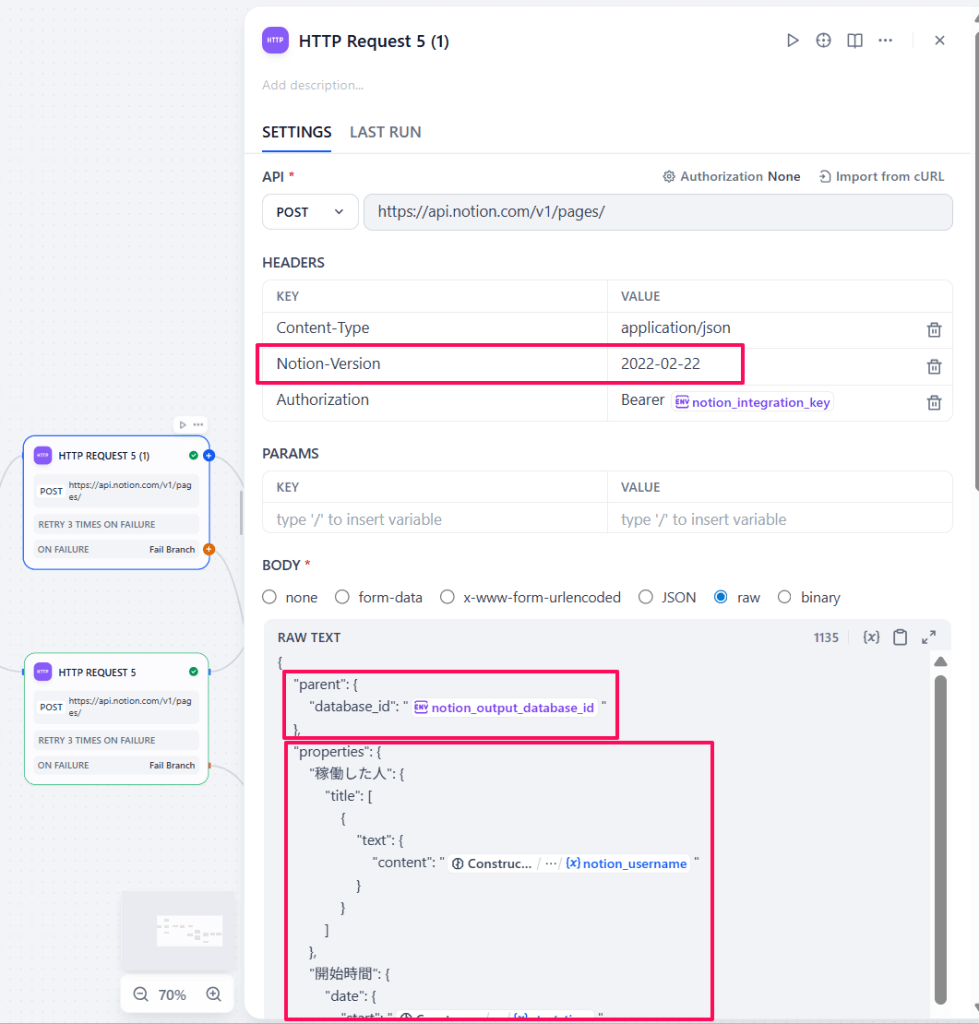This screenshot has height=1024, width=979.
Task: Click the locate node target icon
Action: coord(823,41)
